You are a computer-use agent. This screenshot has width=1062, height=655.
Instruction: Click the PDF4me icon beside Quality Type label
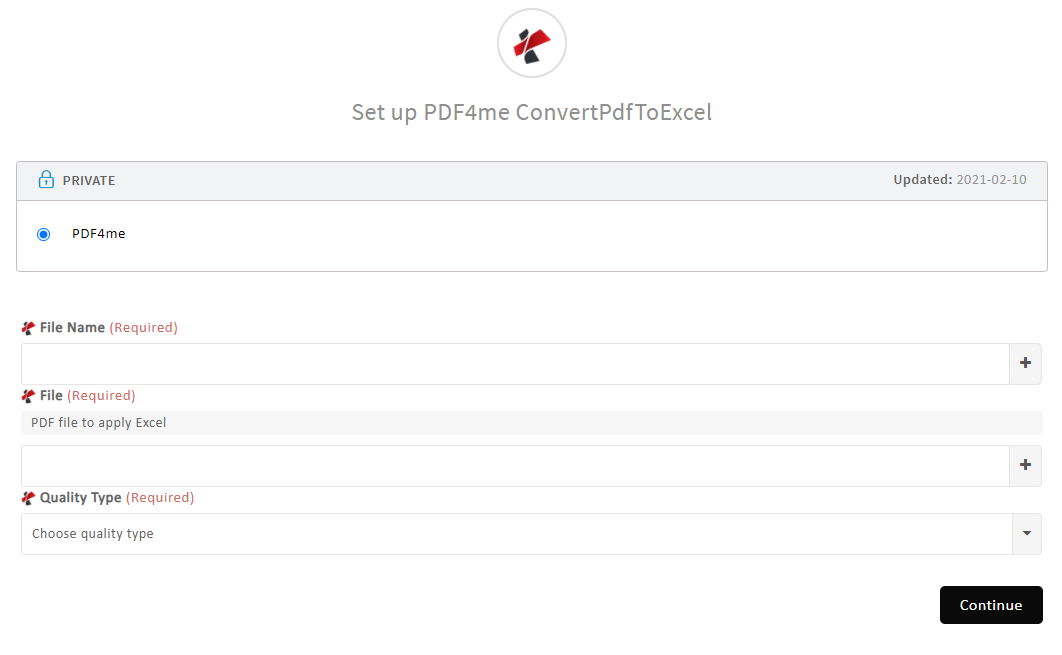(x=28, y=497)
